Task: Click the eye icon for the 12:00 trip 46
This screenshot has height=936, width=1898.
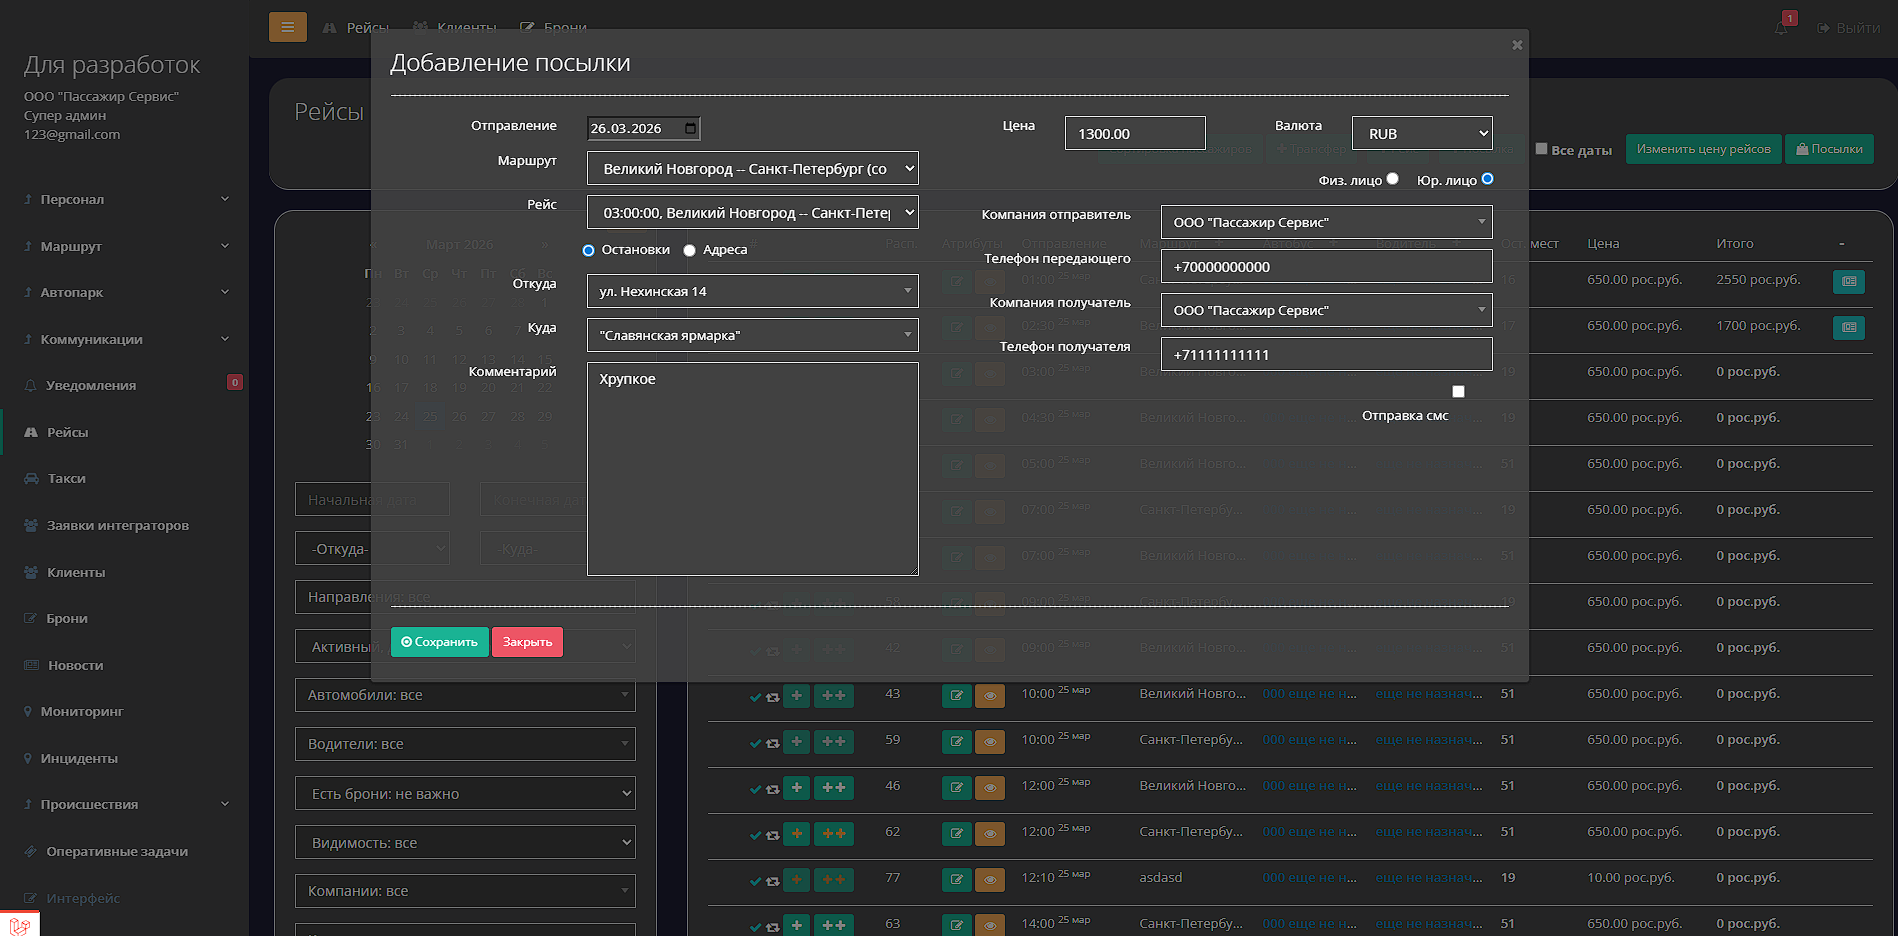Action: coord(989,787)
